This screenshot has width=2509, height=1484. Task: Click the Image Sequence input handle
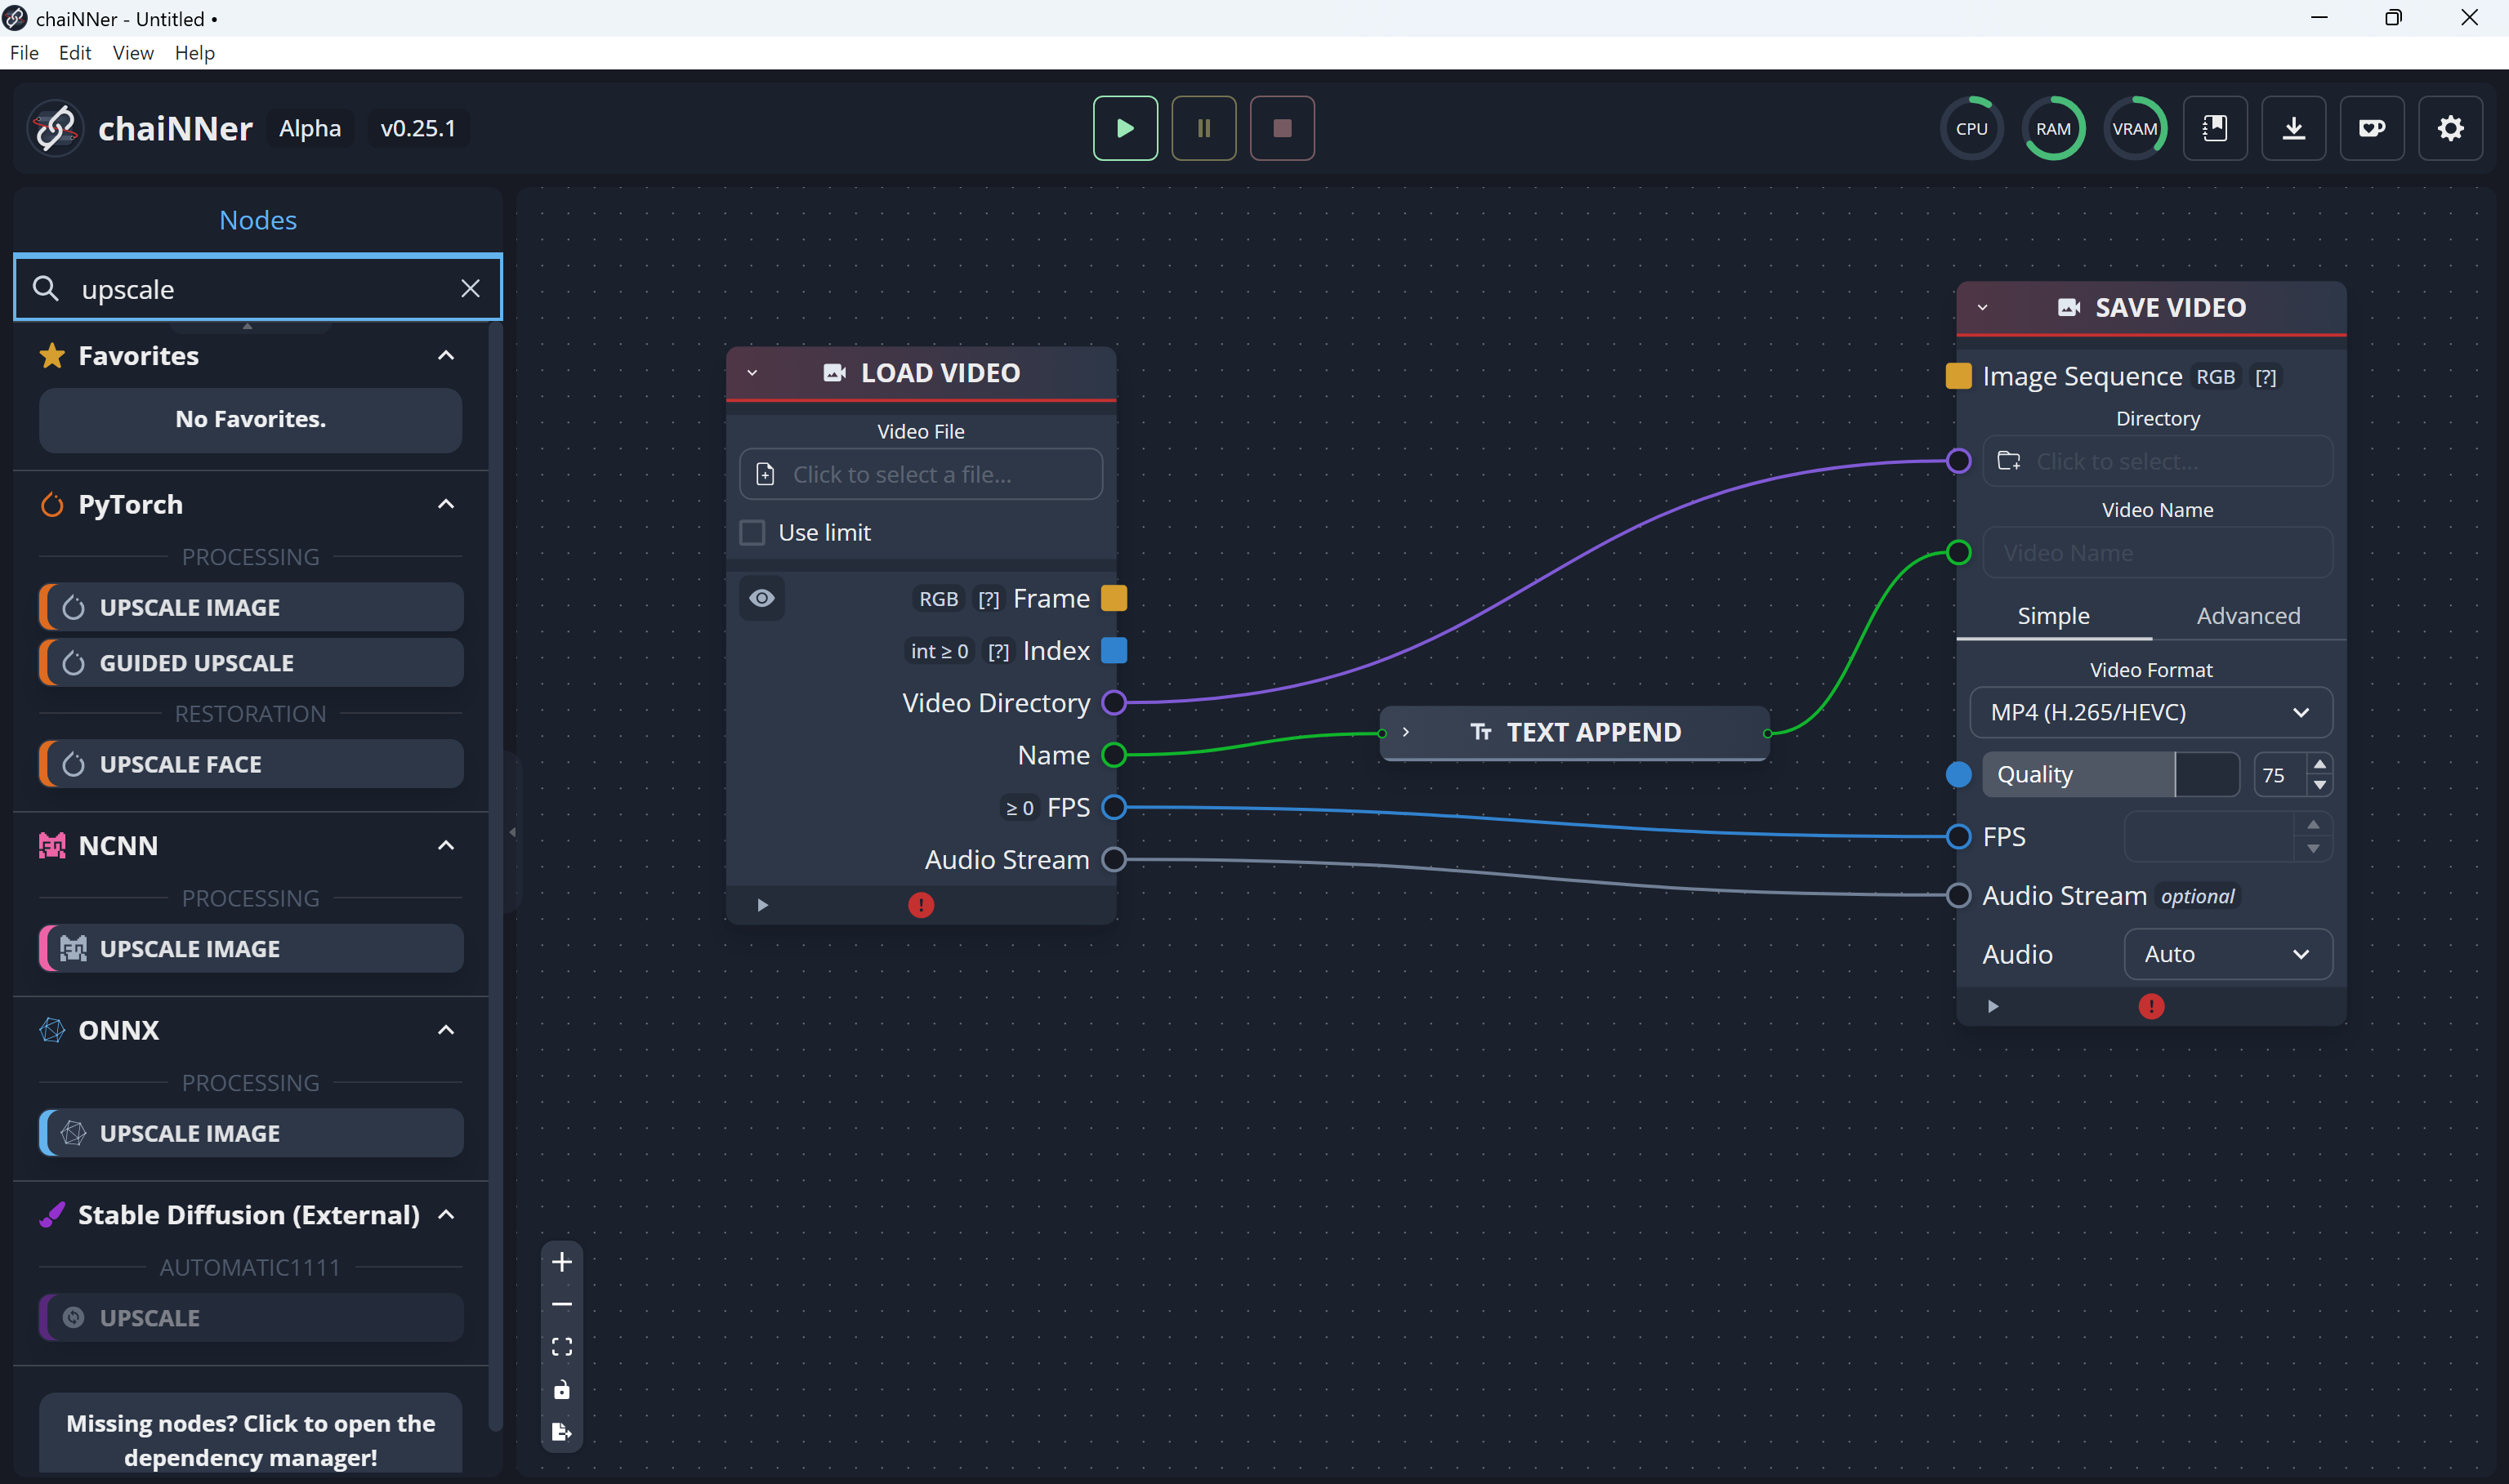pyautogui.click(x=1958, y=376)
